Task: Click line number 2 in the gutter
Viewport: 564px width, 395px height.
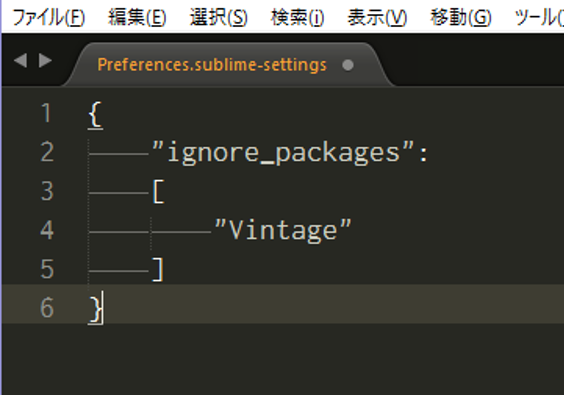Action: [x=47, y=152]
